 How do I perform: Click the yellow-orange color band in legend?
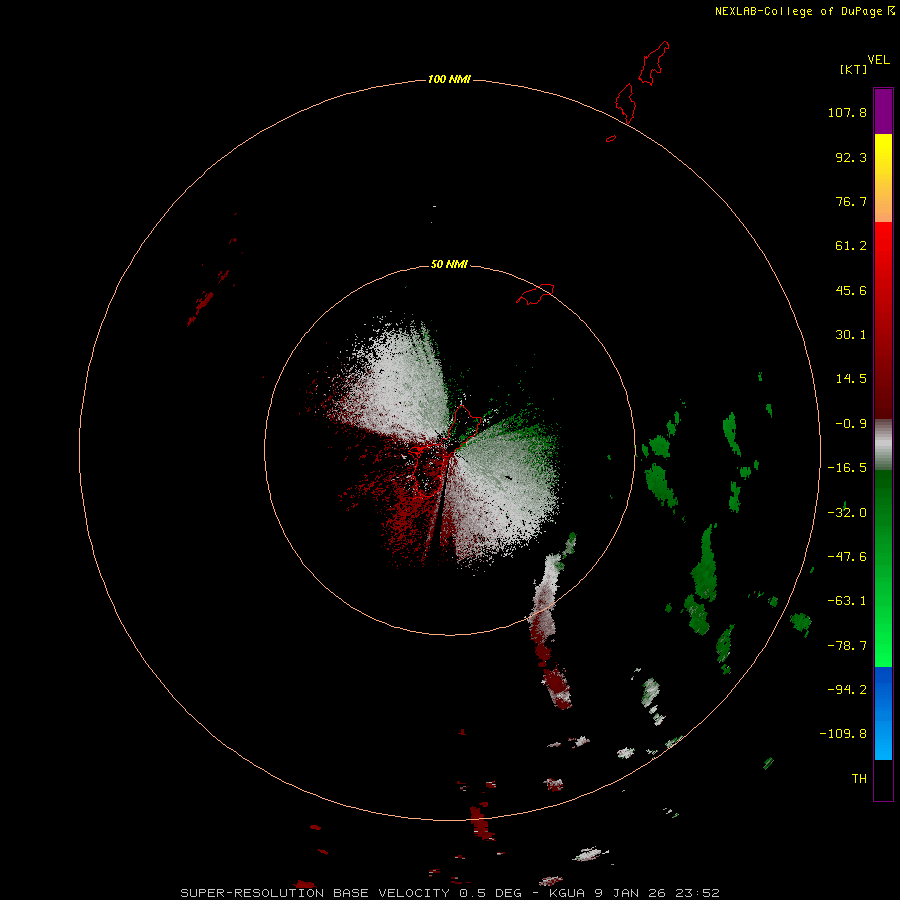pyautogui.click(x=883, y=178)
